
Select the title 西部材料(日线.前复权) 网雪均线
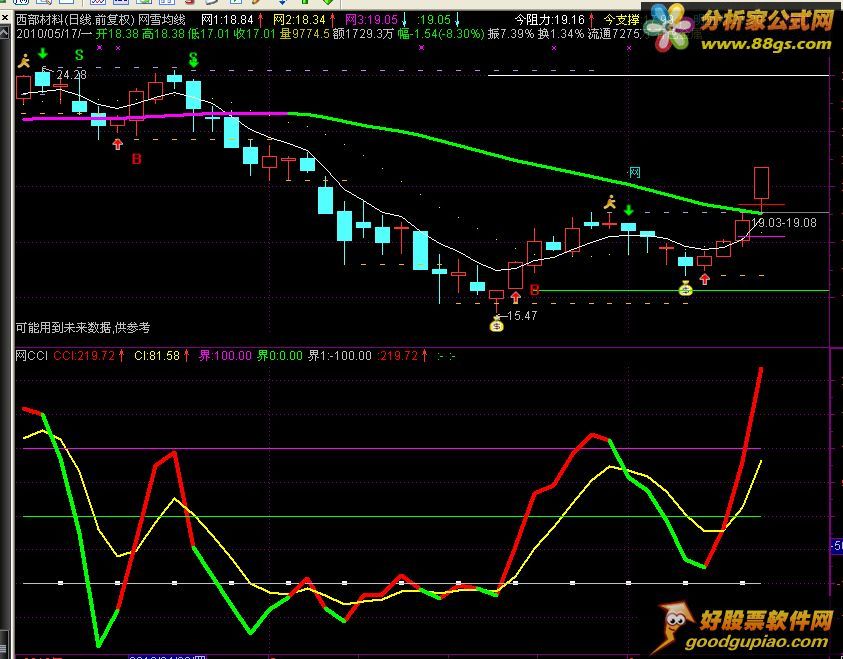coord(101,20)
